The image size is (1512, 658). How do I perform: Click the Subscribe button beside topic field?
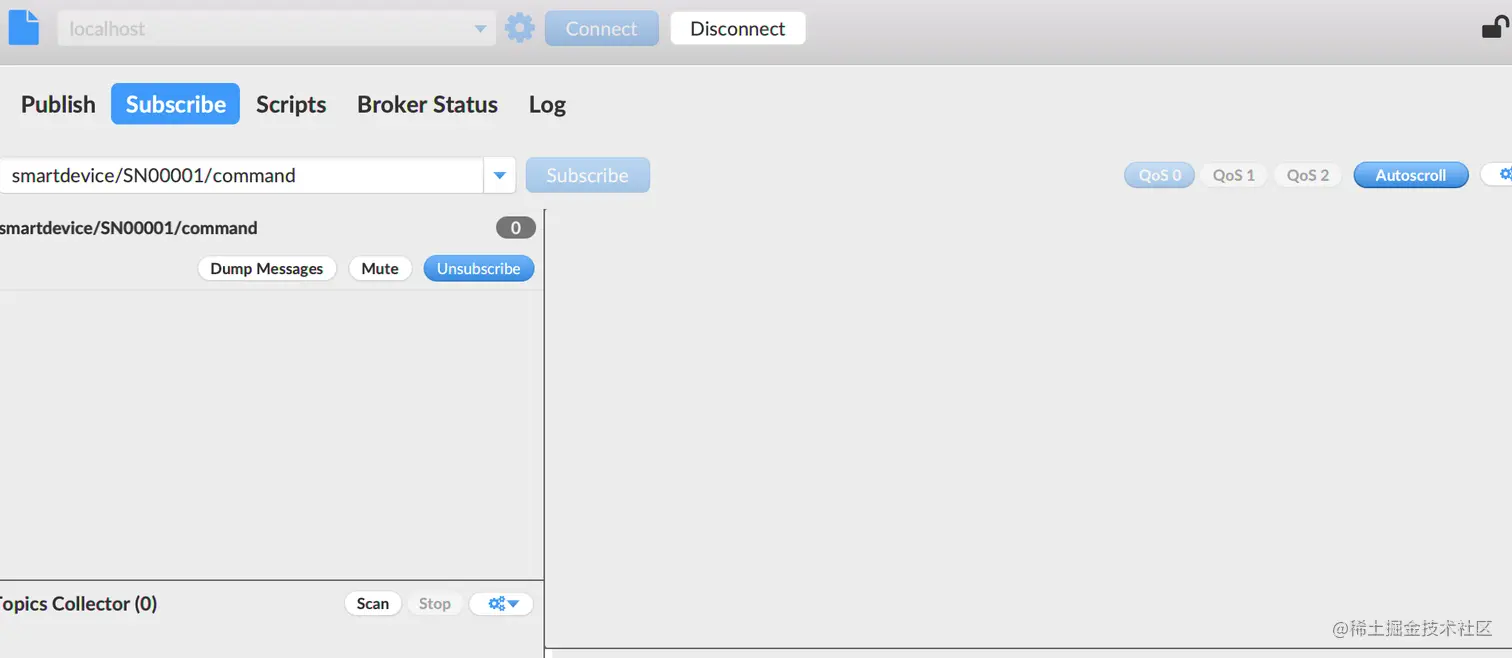[587, 176]
